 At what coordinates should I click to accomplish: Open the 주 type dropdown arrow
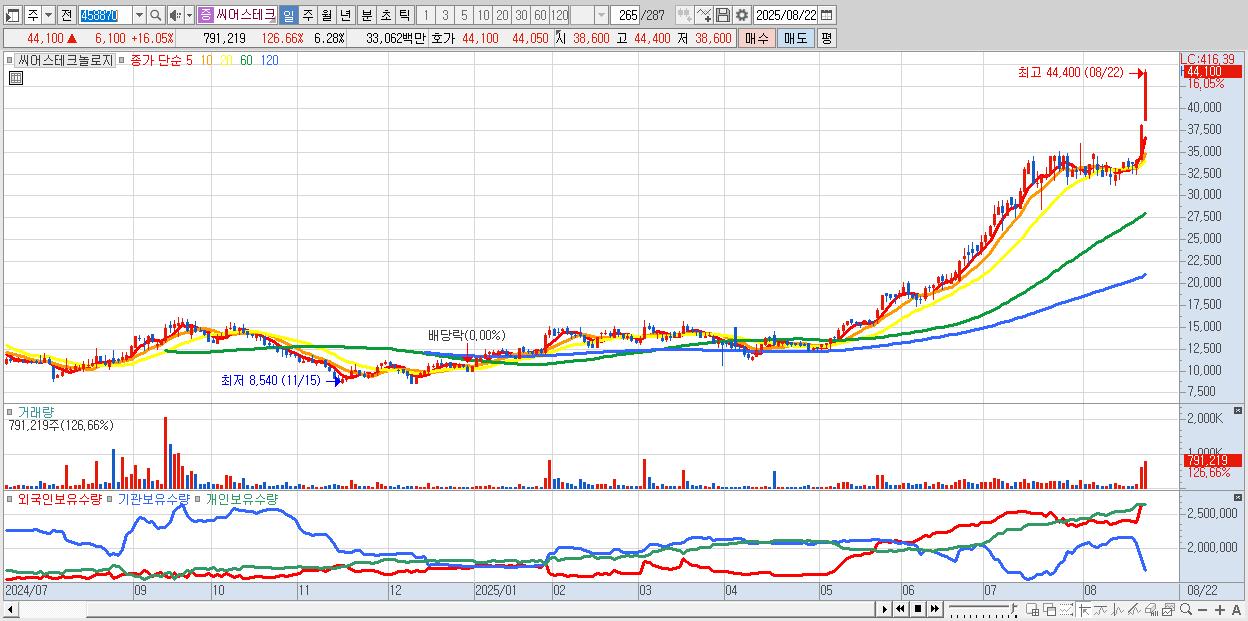click(x=49, y=15)
